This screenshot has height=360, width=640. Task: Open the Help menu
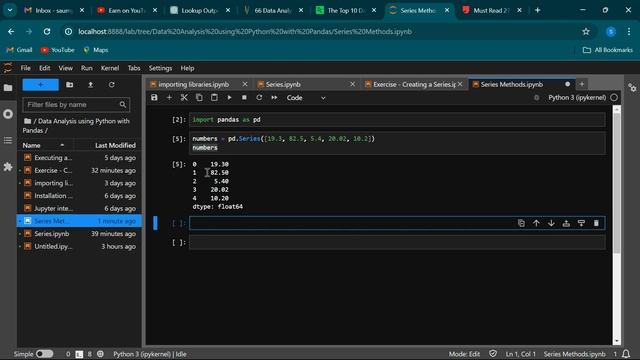187,68
